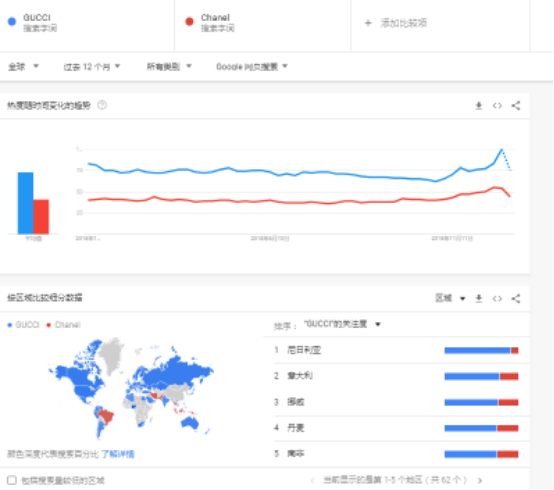Click the plus icon to add comparison
Image resolution: width=554 pixels, height=490 pixels.
tap(368, 23)
